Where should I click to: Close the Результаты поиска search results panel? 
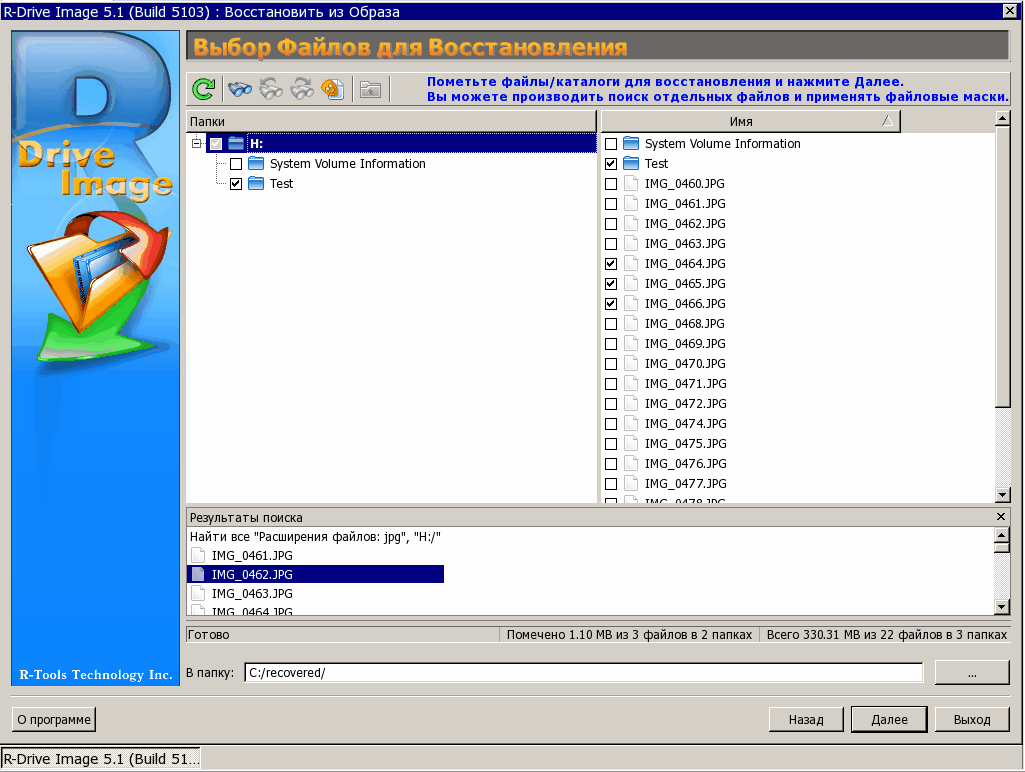(1001, 517)
